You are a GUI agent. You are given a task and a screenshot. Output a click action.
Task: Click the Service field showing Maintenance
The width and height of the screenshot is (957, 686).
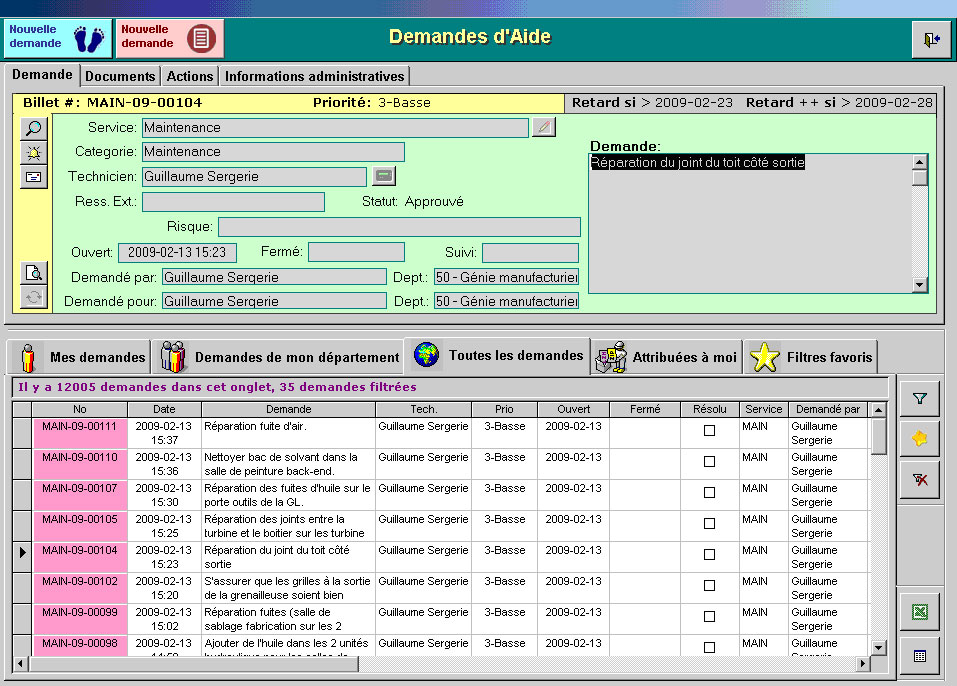click(x=335, y=128)
